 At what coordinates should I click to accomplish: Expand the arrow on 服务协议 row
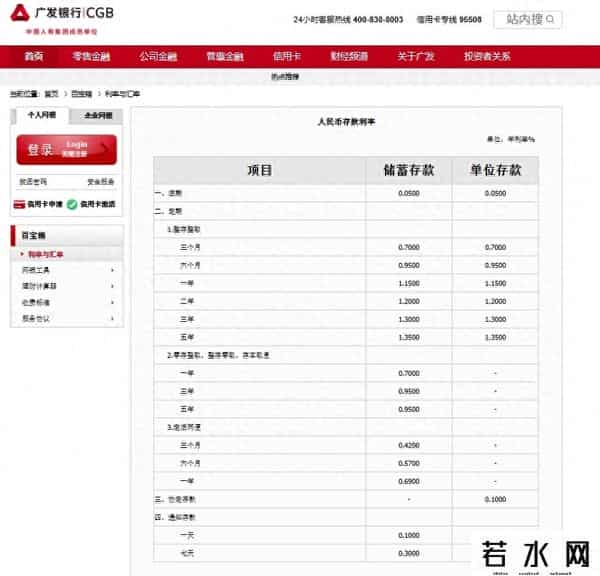click(112, 318)
